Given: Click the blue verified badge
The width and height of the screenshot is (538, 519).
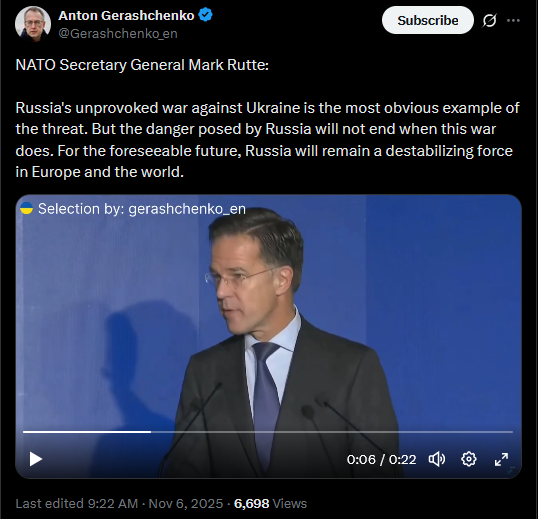Looking at the screenshot, I should pos(206,15).
